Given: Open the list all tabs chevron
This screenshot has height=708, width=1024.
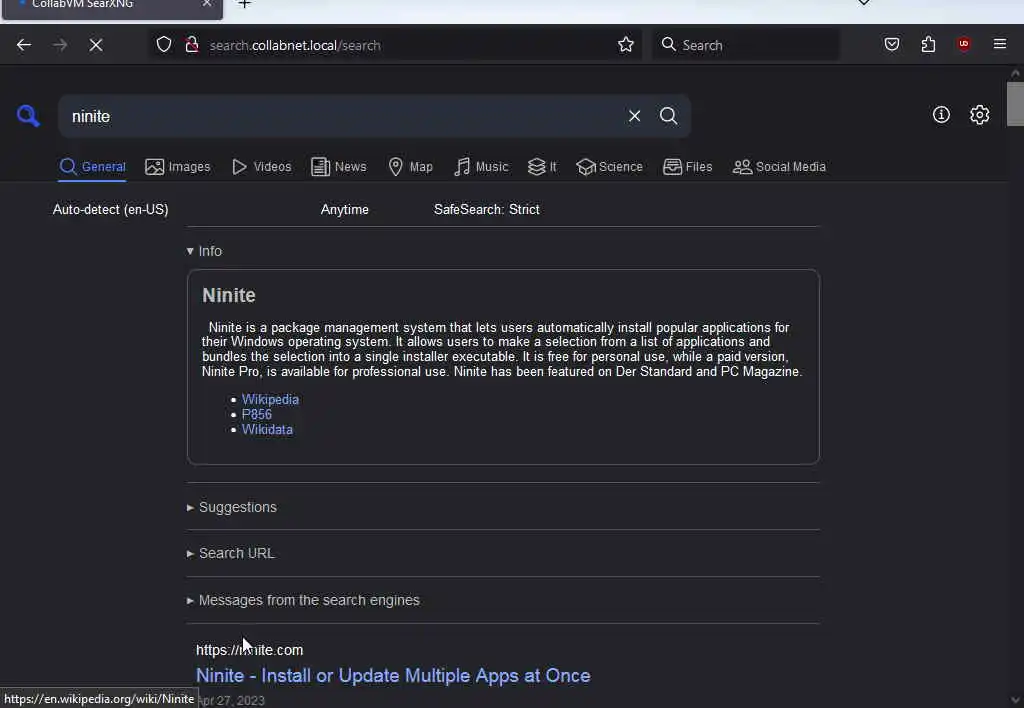Looking at the screenshot, I should click(863, 3).
